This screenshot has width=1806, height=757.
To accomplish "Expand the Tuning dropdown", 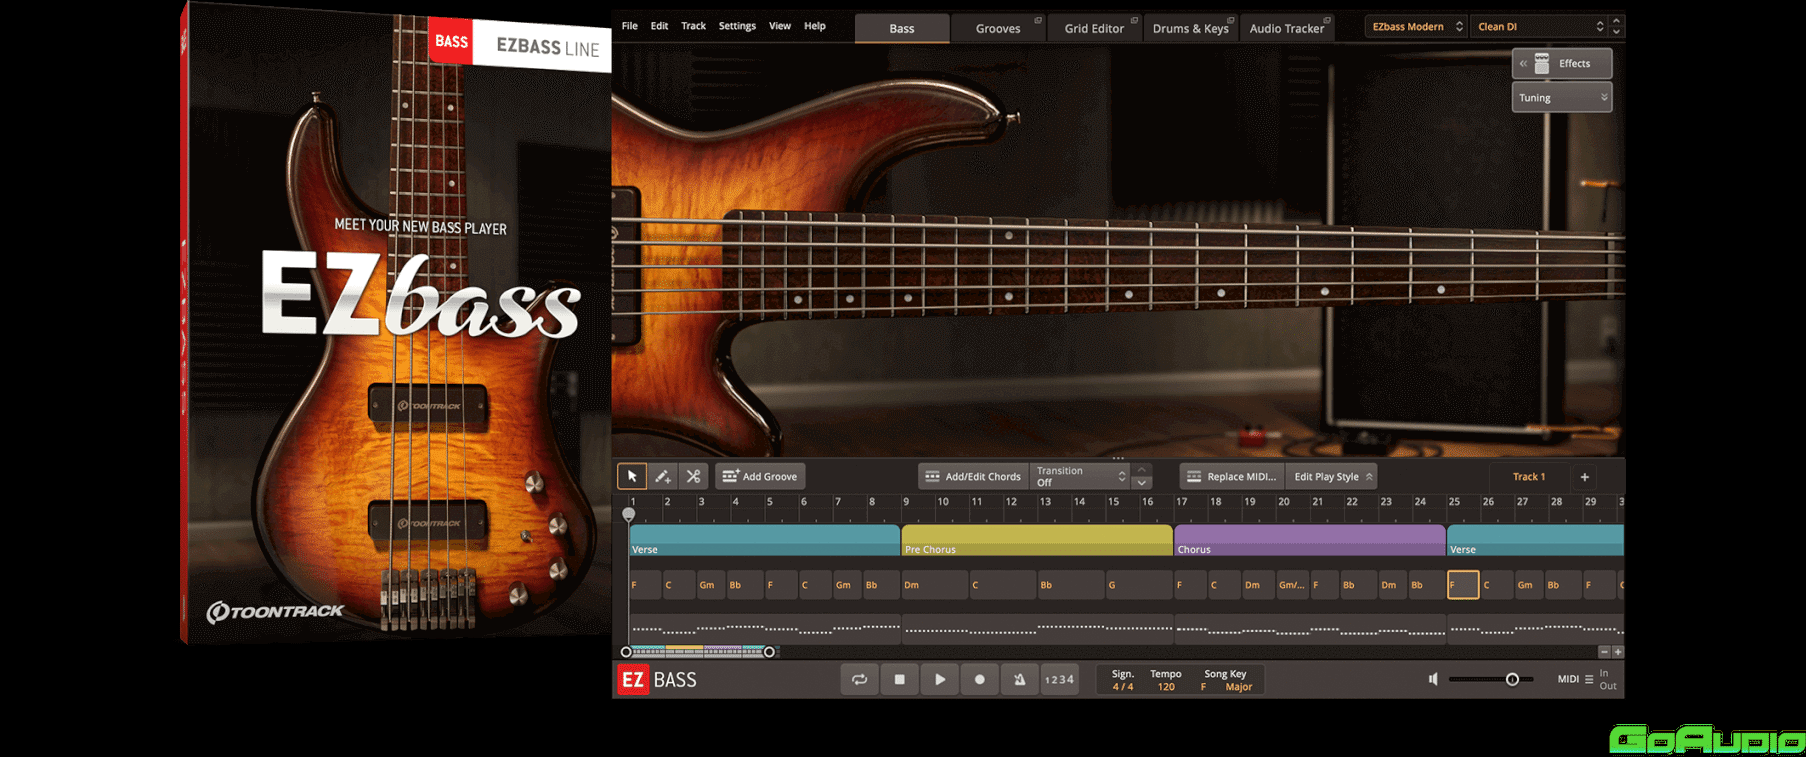I will click(x=1562, y=97).
